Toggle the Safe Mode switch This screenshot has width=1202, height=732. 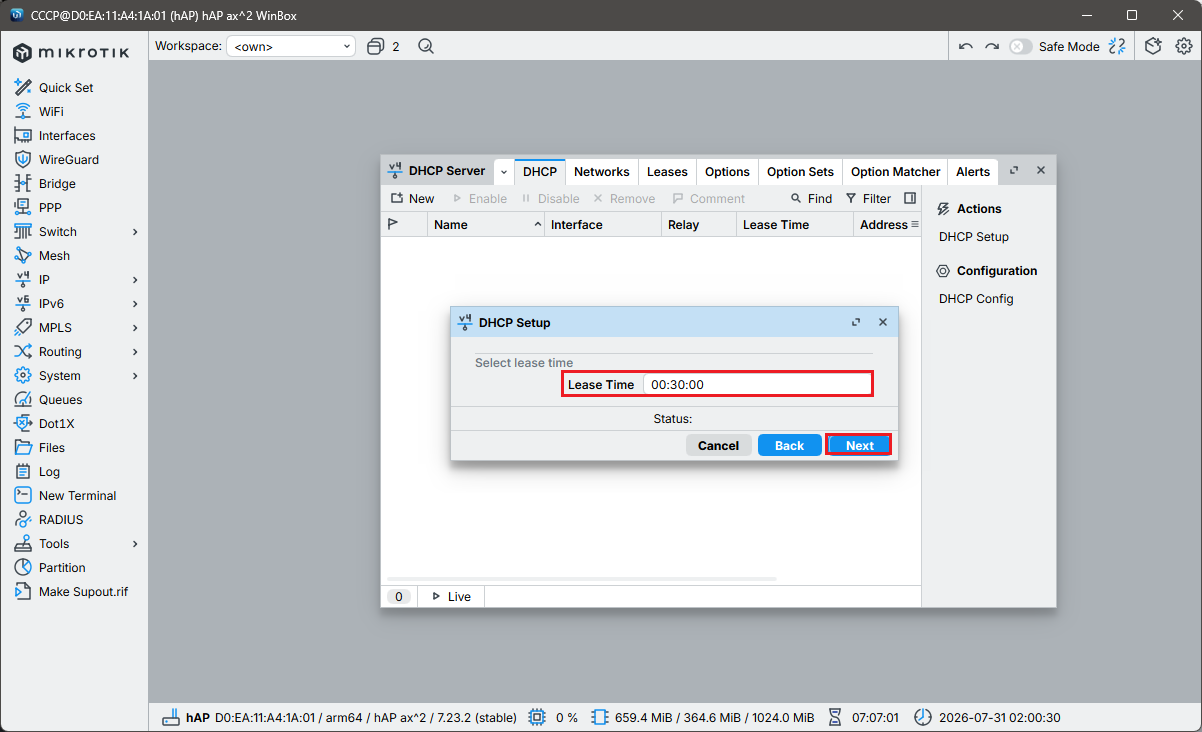click(1020, 46)
